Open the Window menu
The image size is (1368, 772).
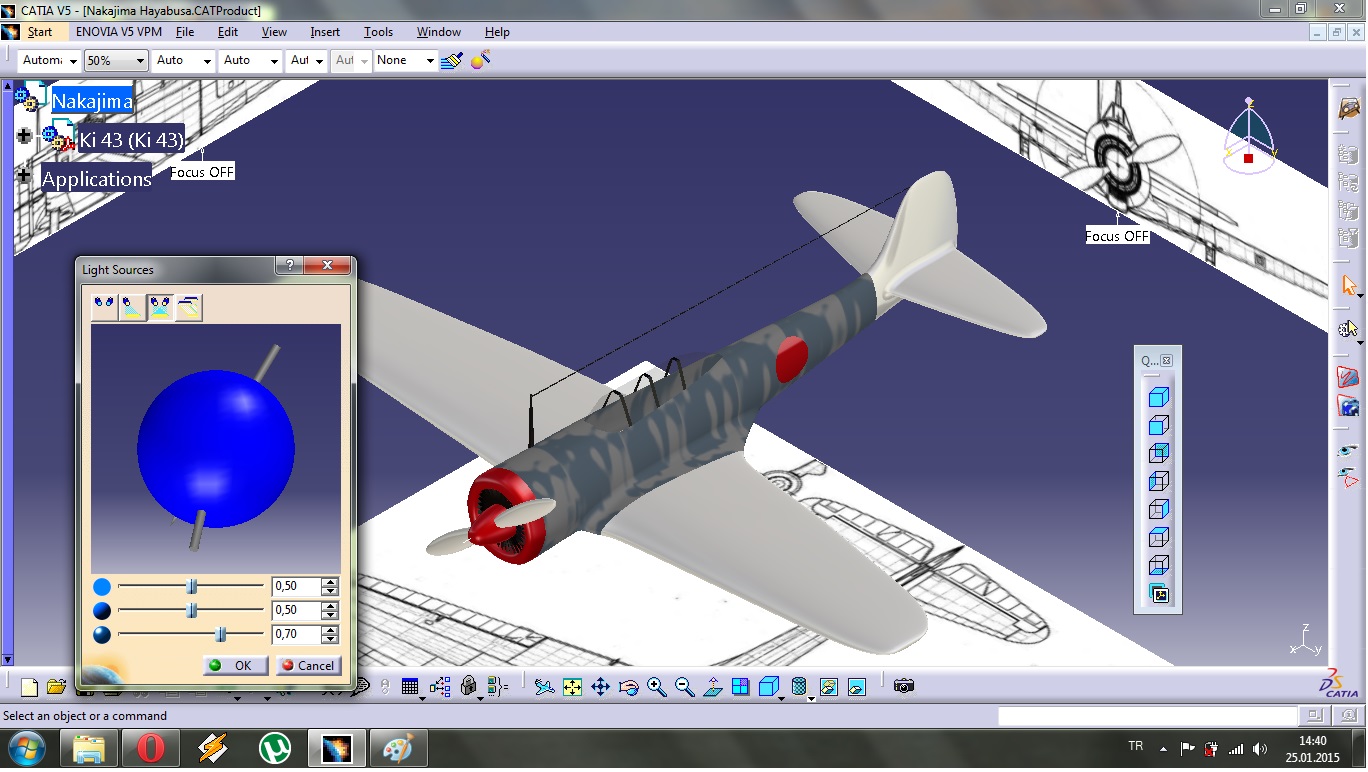point(439,32)
